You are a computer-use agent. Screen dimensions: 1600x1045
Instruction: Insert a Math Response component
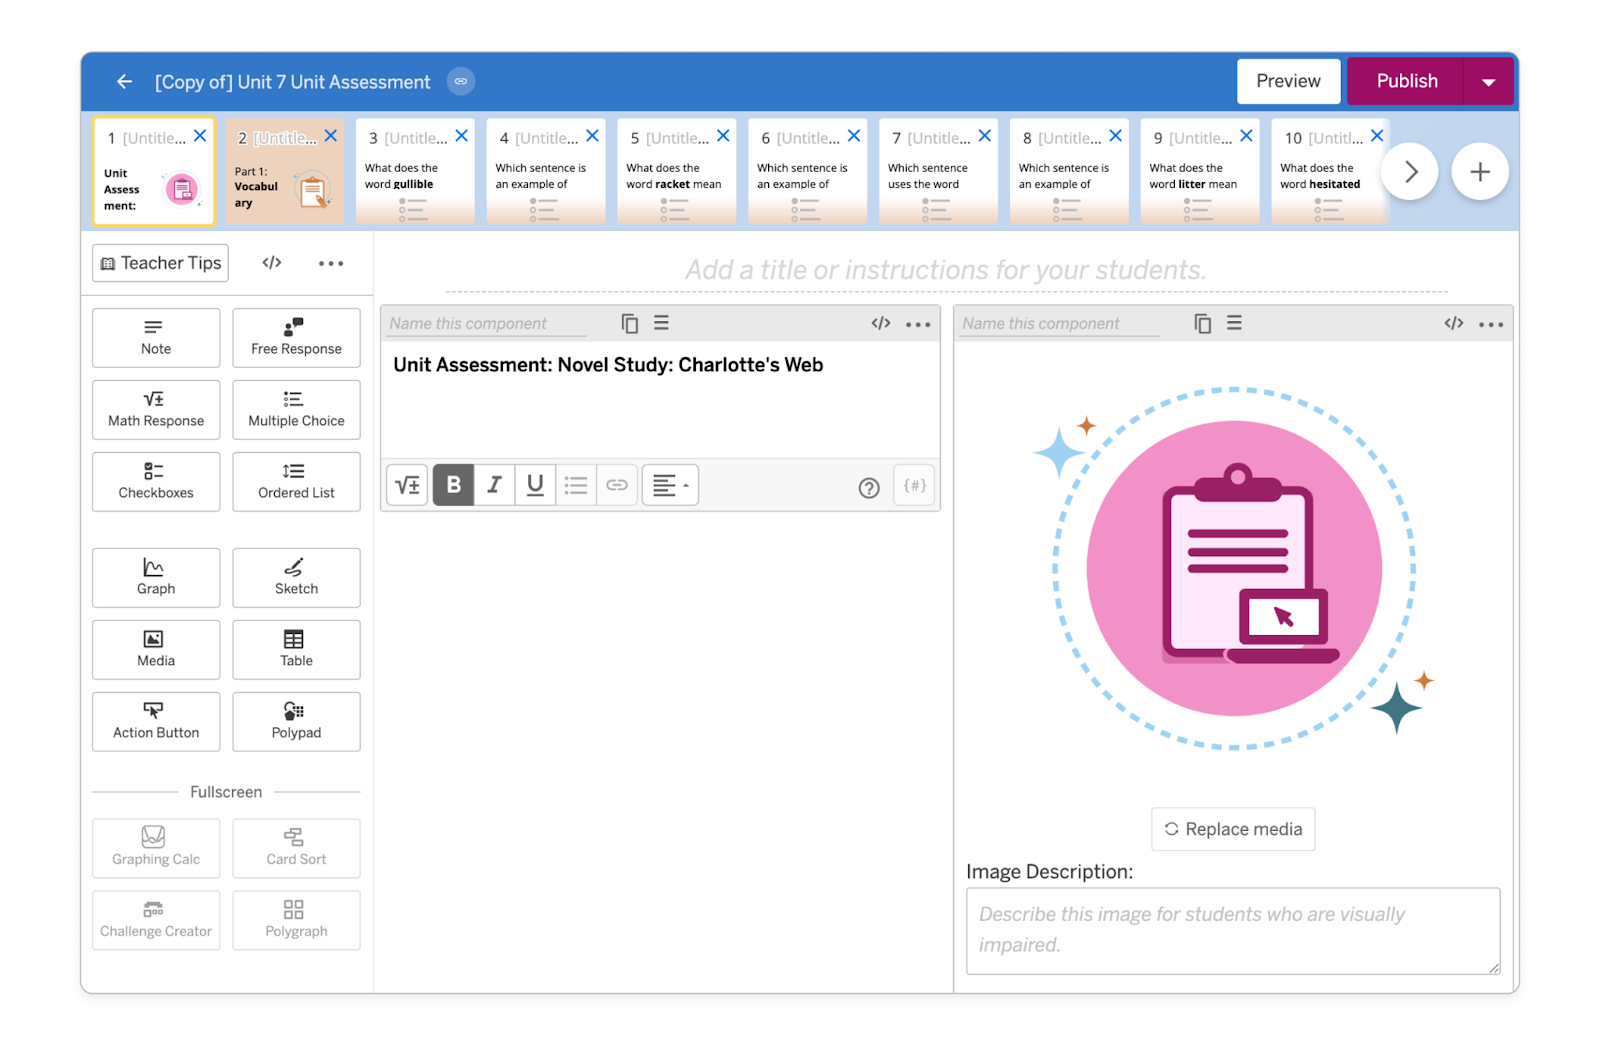coord(155,409)
